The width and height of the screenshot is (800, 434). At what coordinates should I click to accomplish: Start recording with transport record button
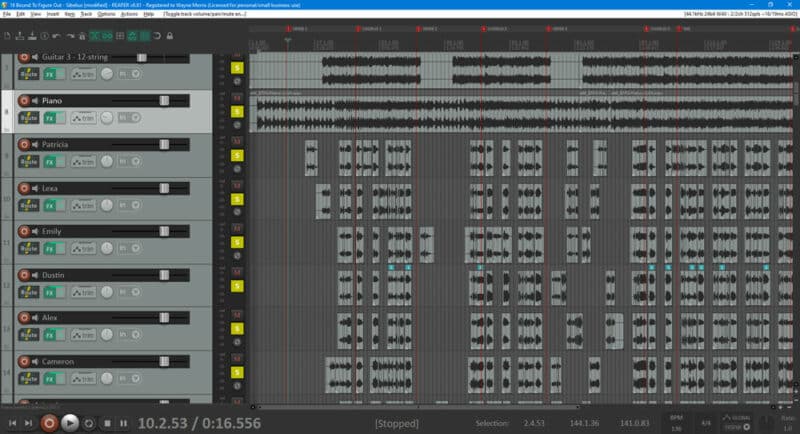(49, 423)
